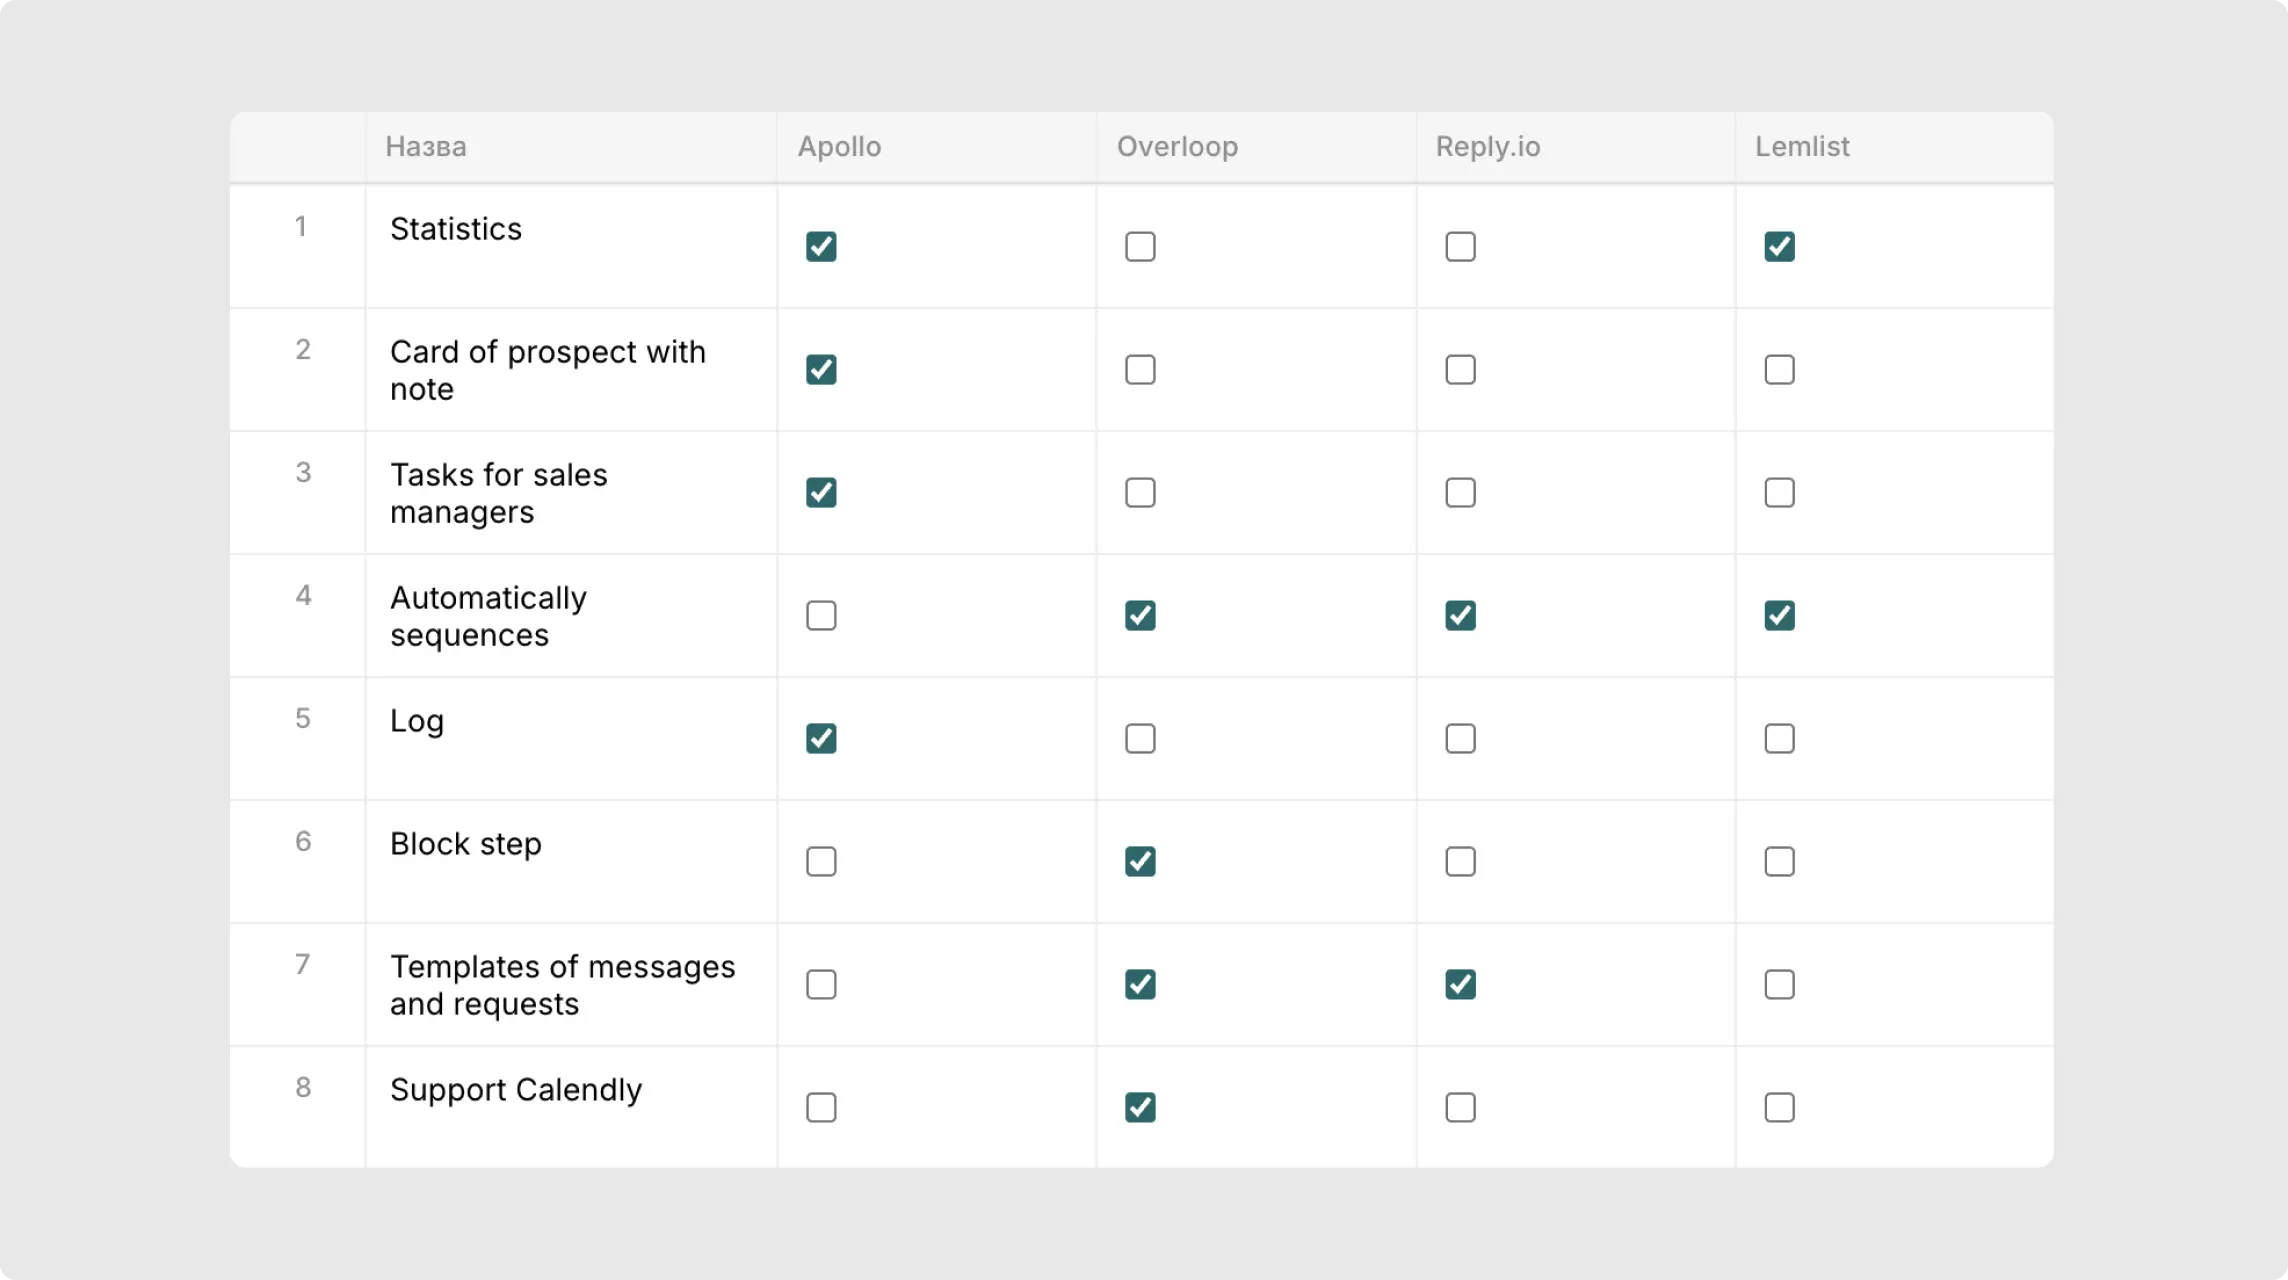Check Apollo for Automatically sequences
Image resolution: width=2288 pixels, height=1280 pixels.
tap(821, 615)
